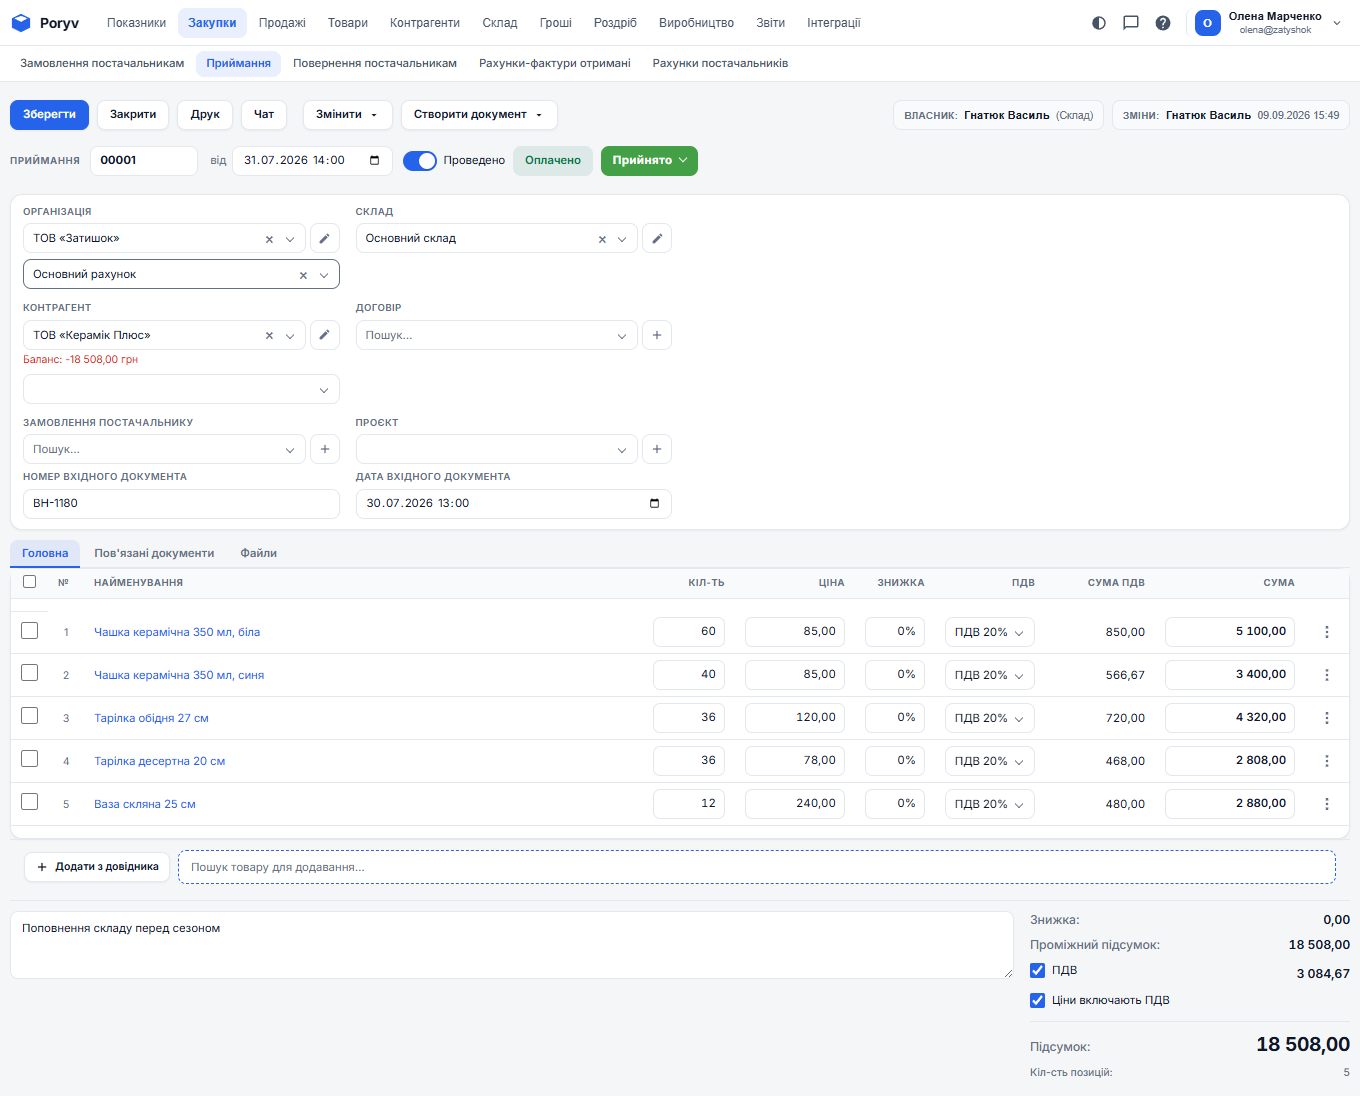Clear the Основний рахунок account selection
This screenshot has width=1360, height=1096.
303,275
